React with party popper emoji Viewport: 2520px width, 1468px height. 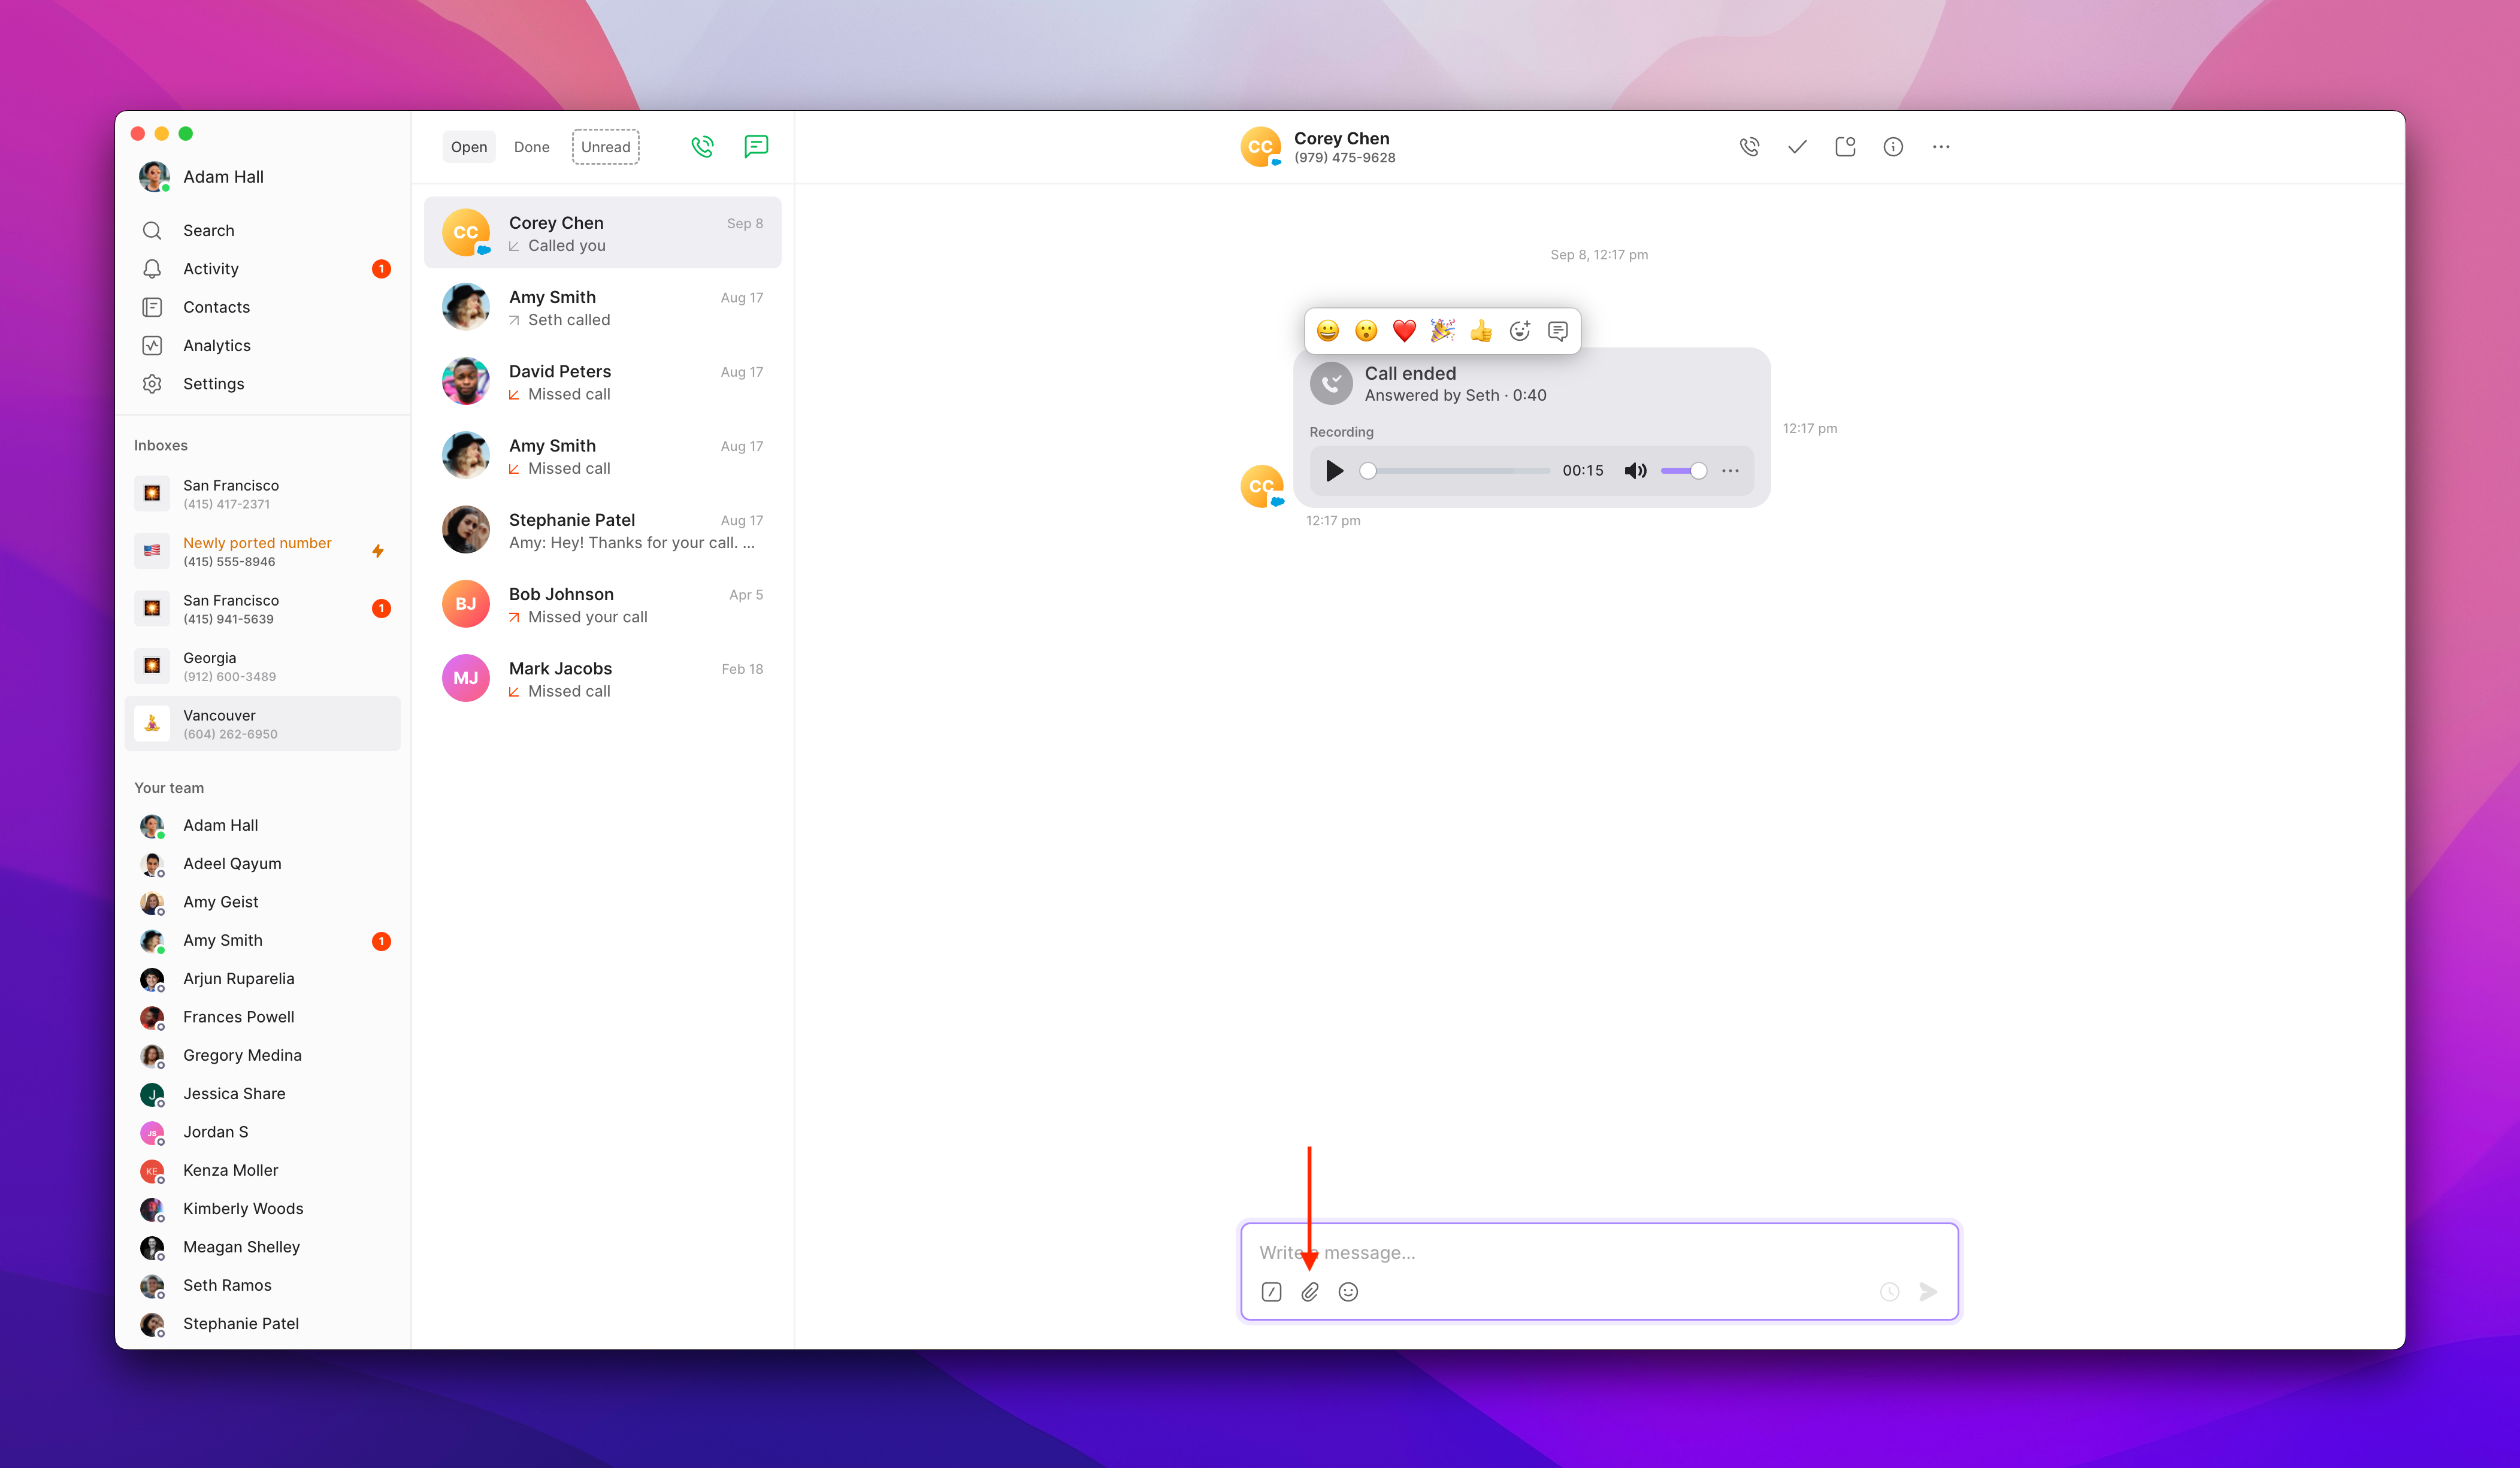tap(1443, 331)
